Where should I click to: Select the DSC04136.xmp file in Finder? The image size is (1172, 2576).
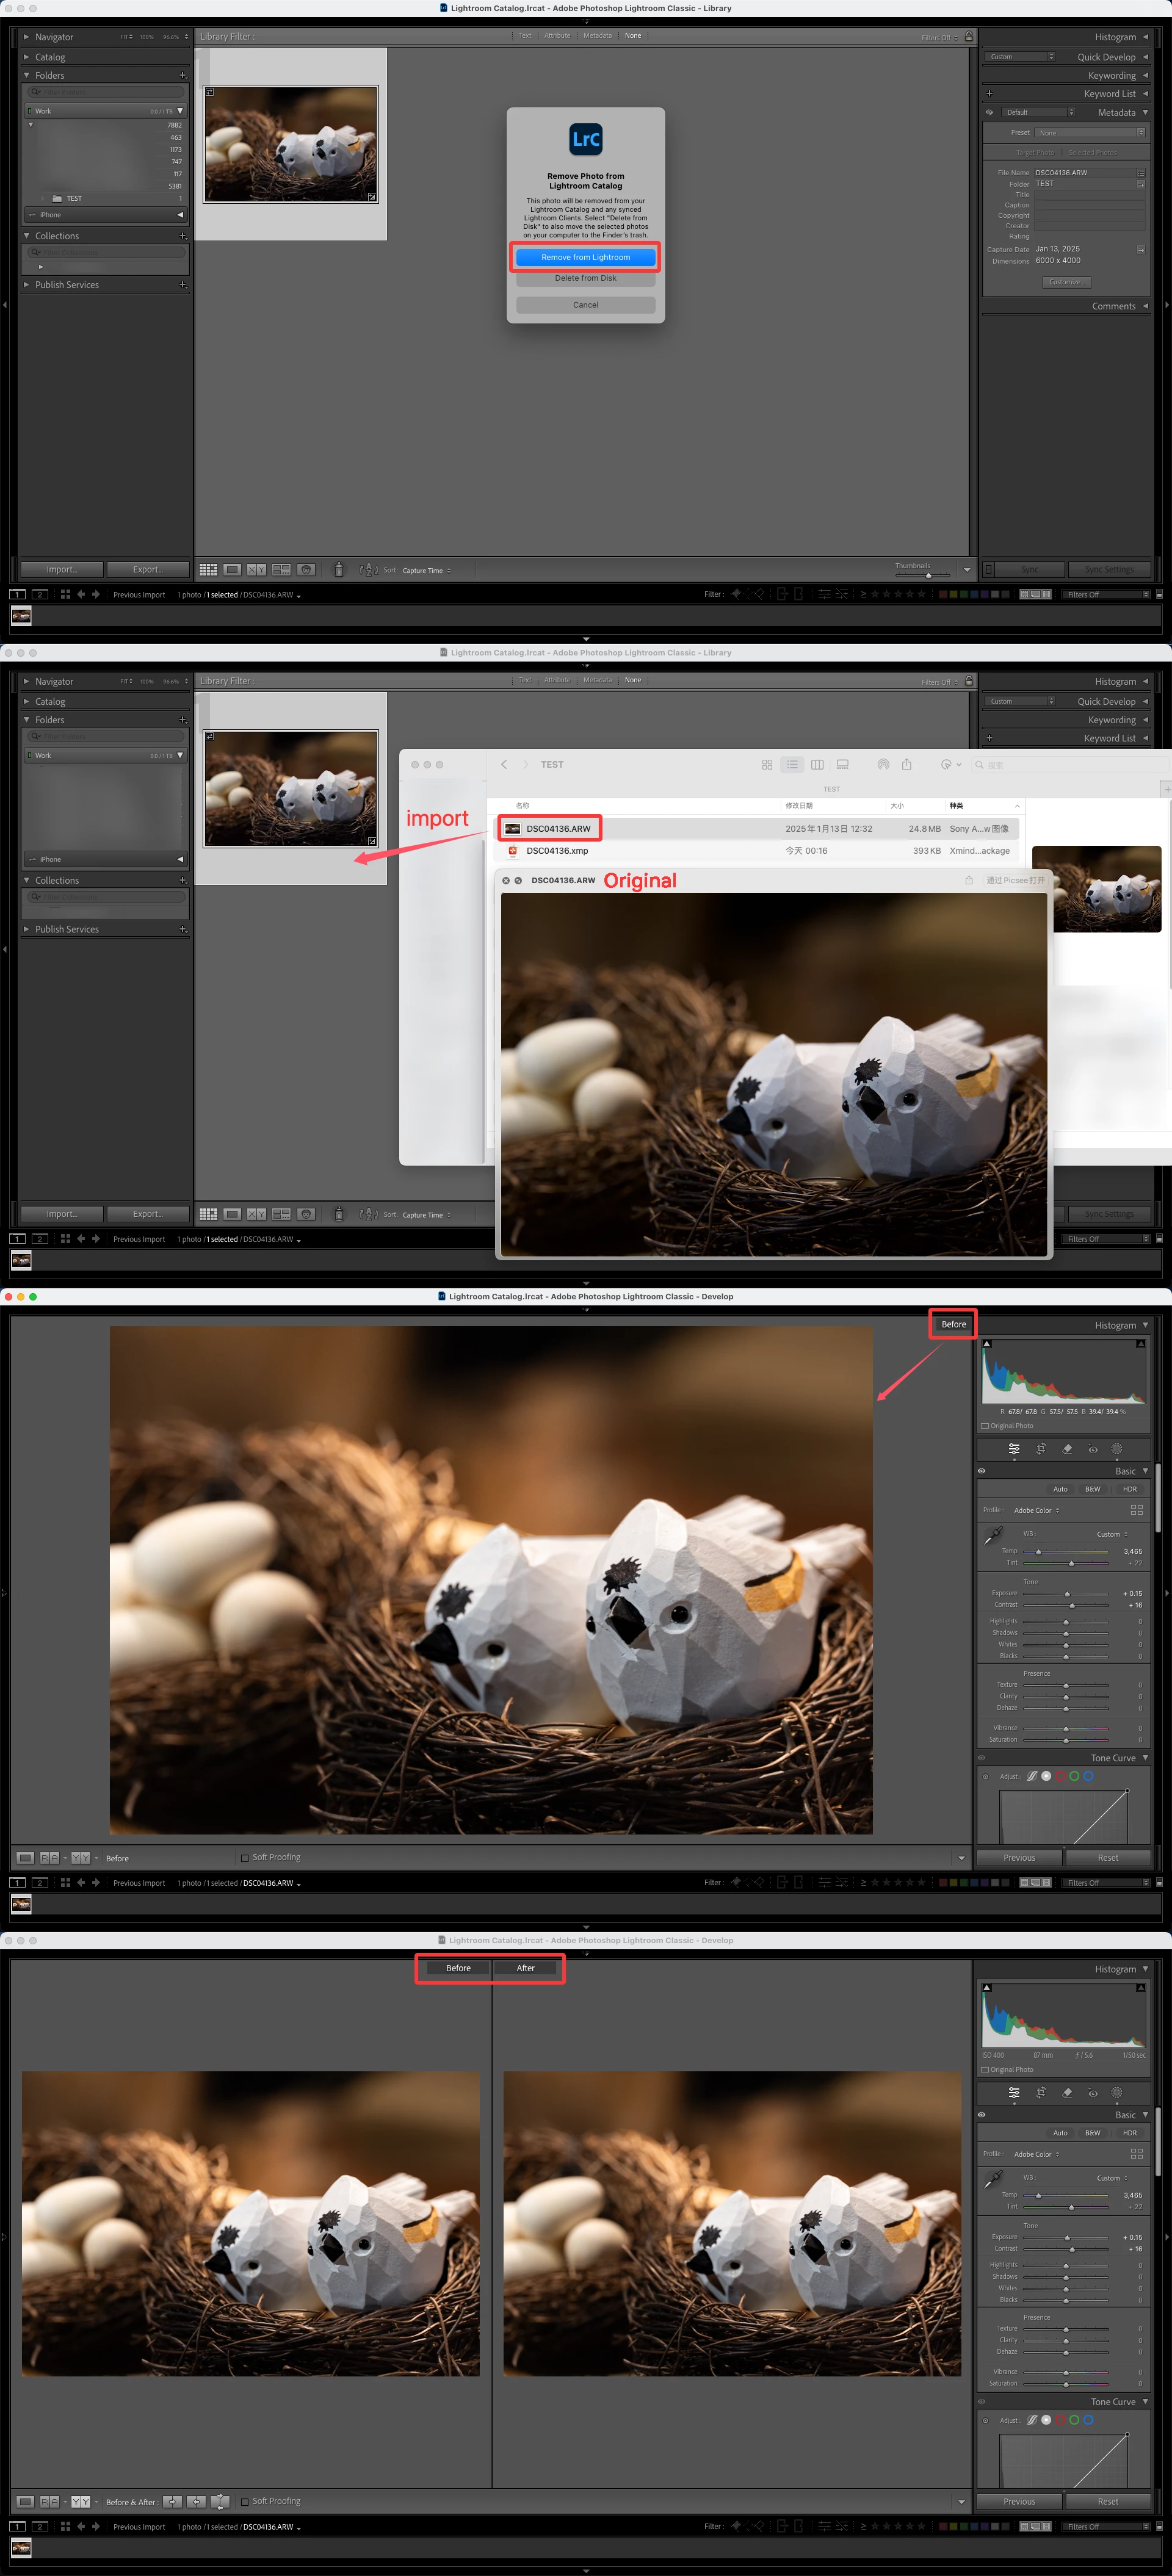click(557, 851)
